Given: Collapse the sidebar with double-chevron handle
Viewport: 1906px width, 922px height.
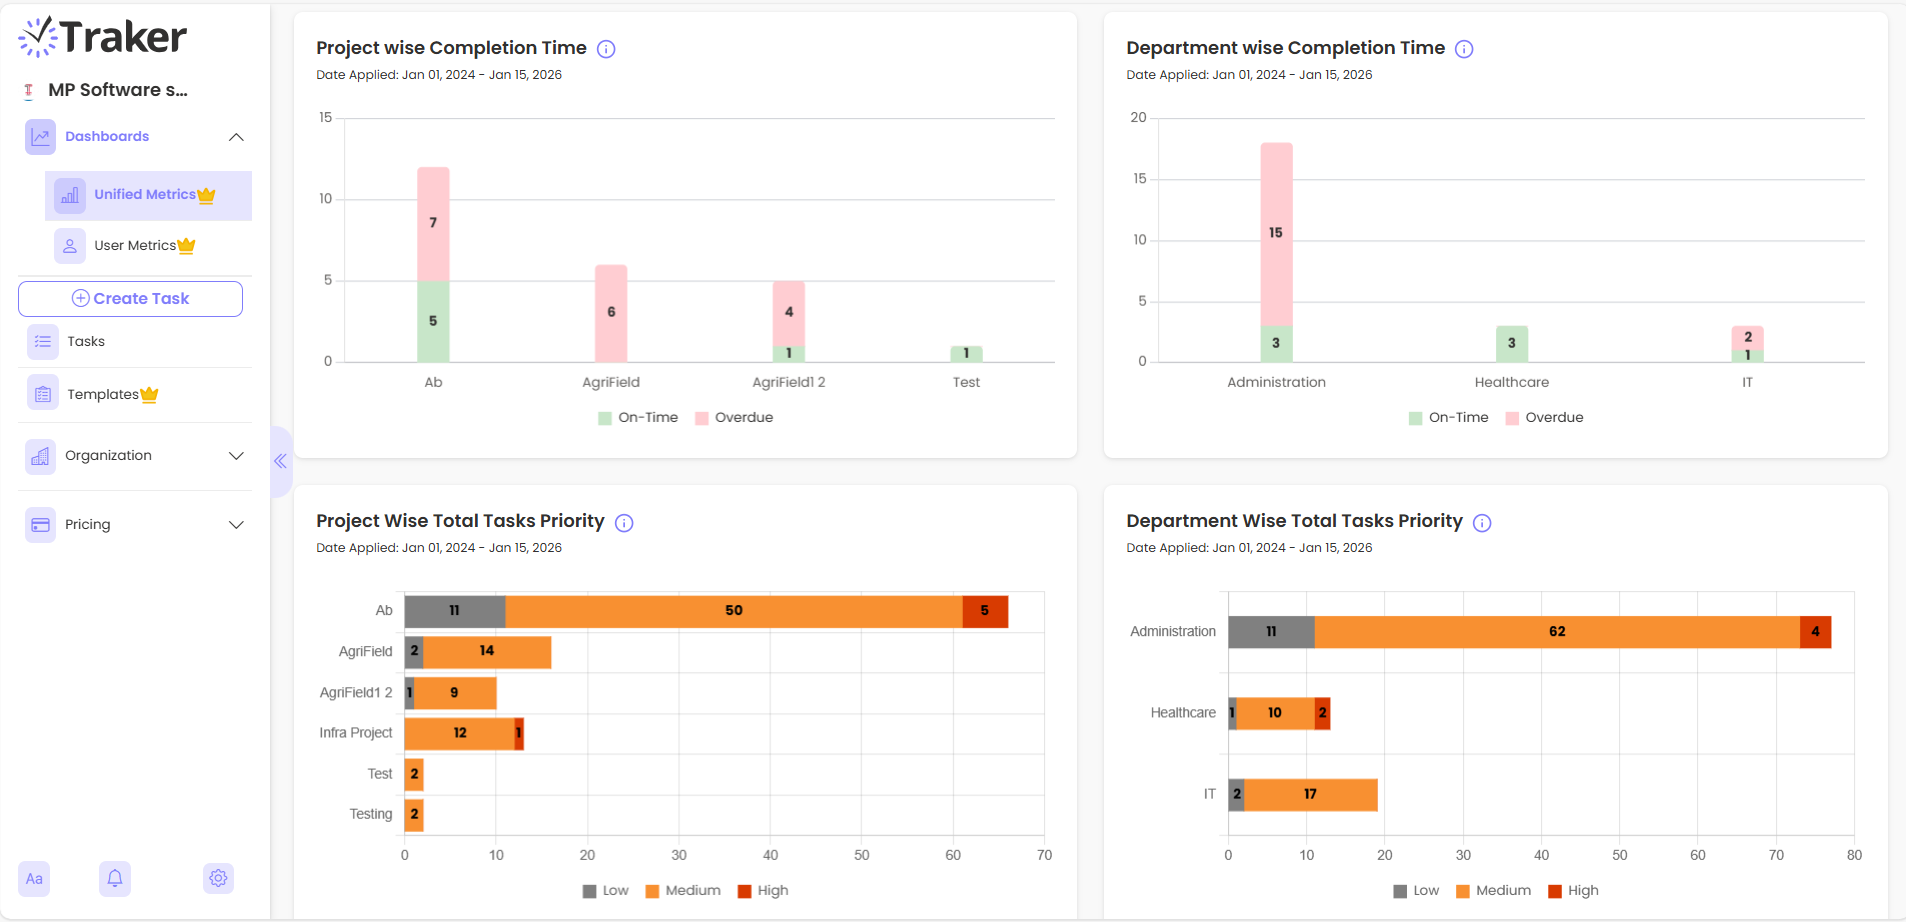Looking at the screenshot, I should 281,461.
